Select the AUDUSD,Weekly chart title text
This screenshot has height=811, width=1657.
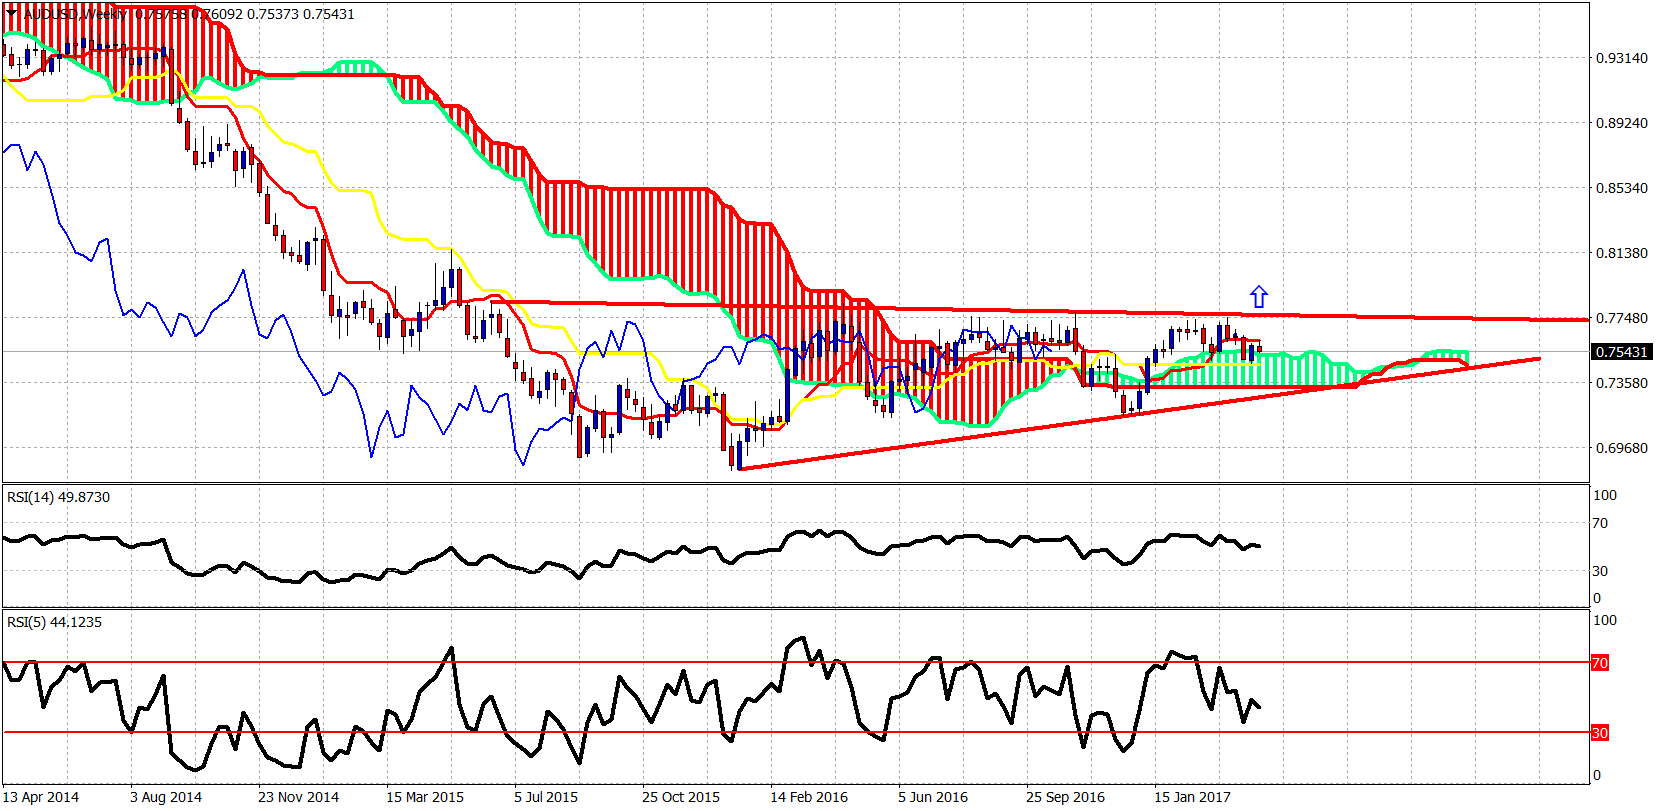pos(74,14)
